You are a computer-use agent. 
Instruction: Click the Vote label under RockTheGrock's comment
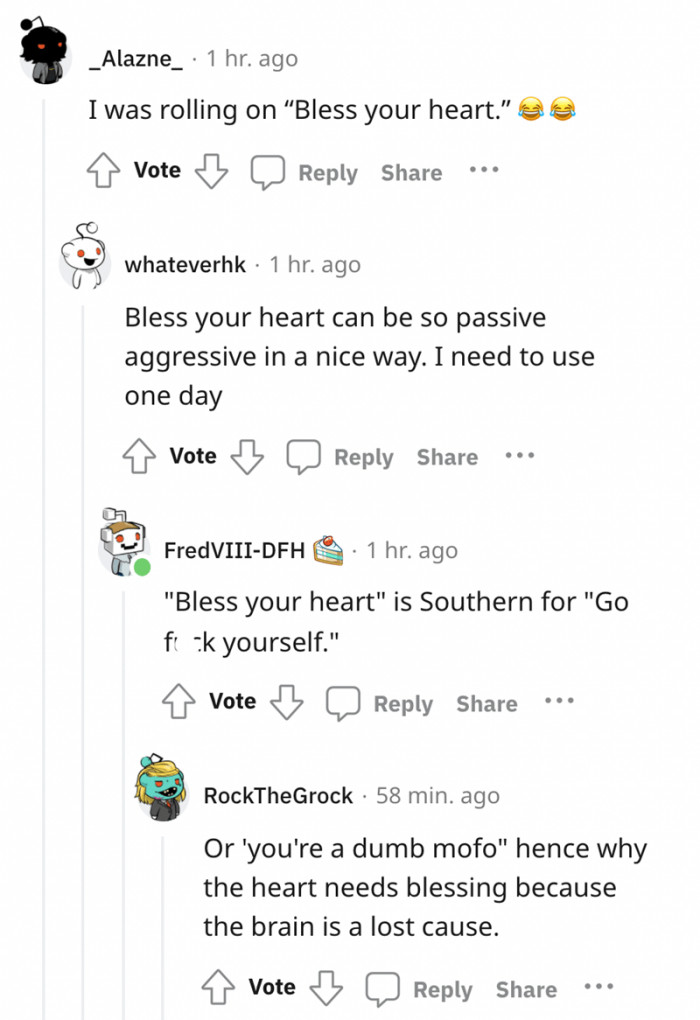tap(270, 987)
